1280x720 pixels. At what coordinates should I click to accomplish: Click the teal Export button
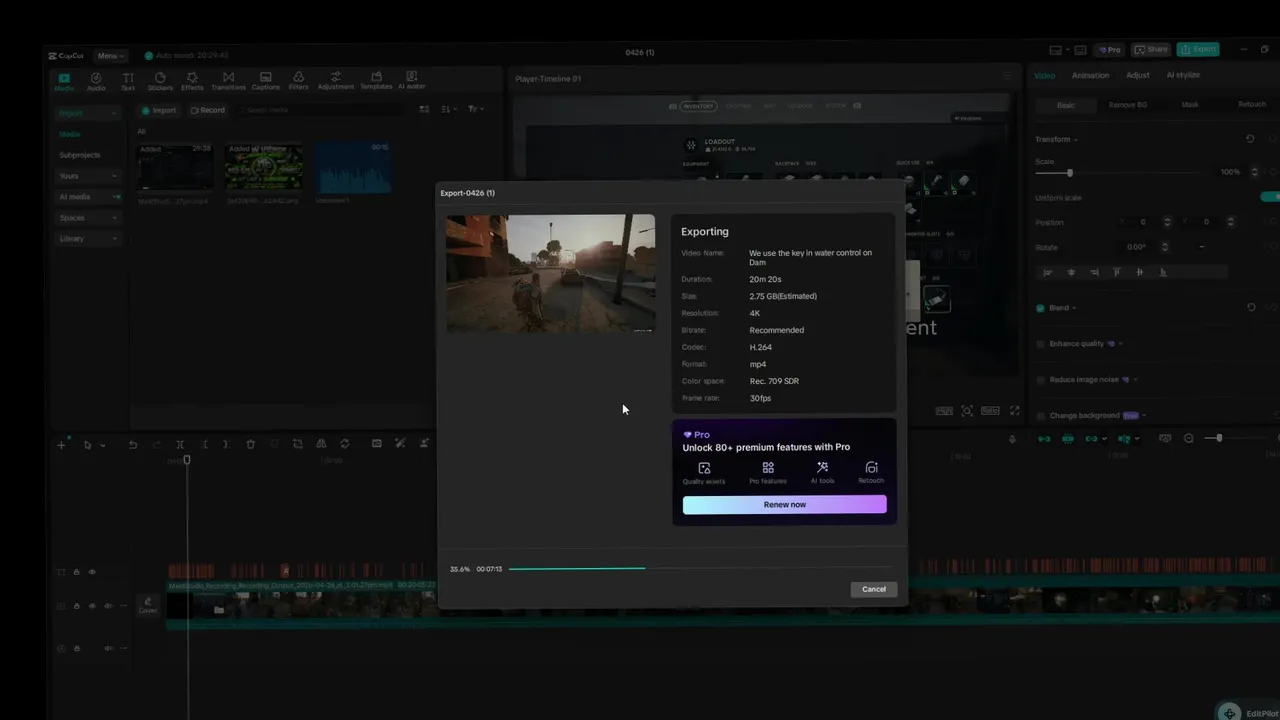click(x=1198, y=49)
